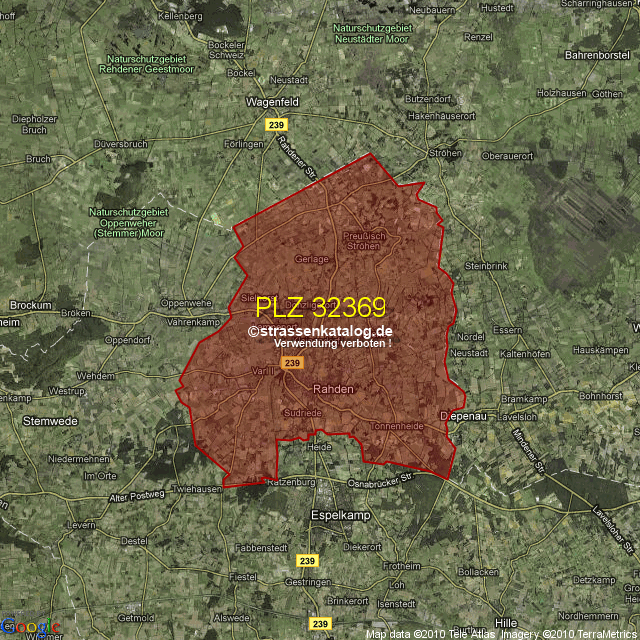Click the Rahden town label
Screen dimensions: 640x640
point(333,389)
